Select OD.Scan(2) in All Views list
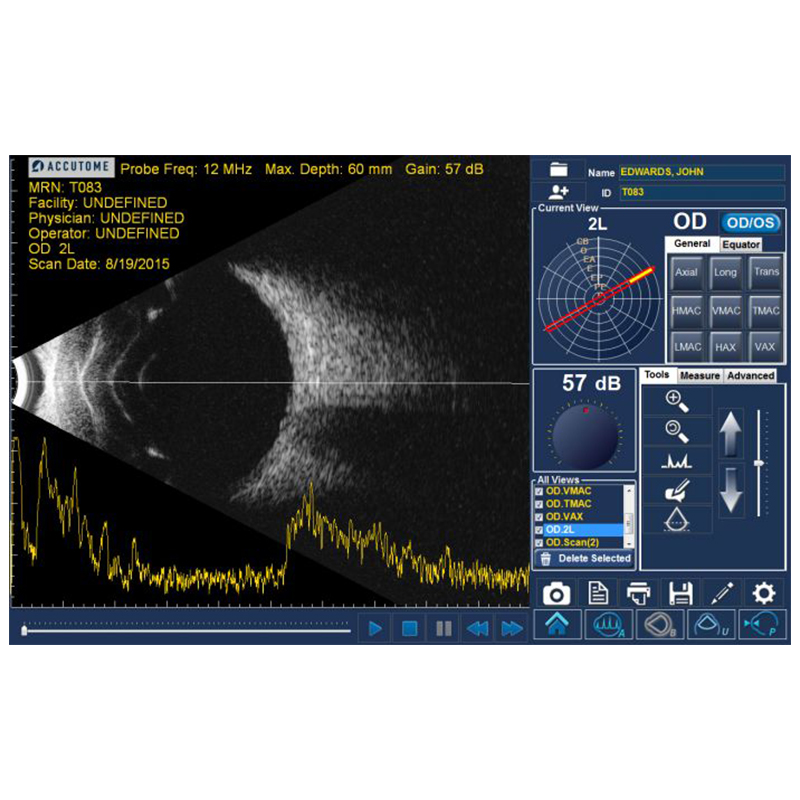The height and width of the screenshot is (800, 800). coord(572,543)
